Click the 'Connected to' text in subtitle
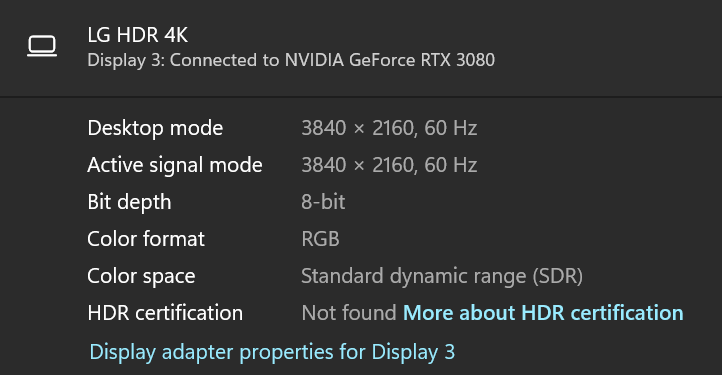The image size is (722, 375). coord(224,60)
